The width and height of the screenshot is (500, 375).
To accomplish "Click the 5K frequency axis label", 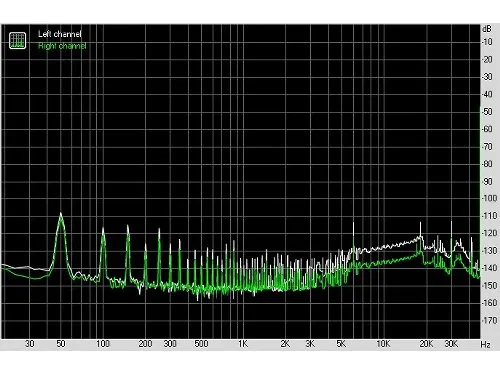I will click(x=341, y=344).
